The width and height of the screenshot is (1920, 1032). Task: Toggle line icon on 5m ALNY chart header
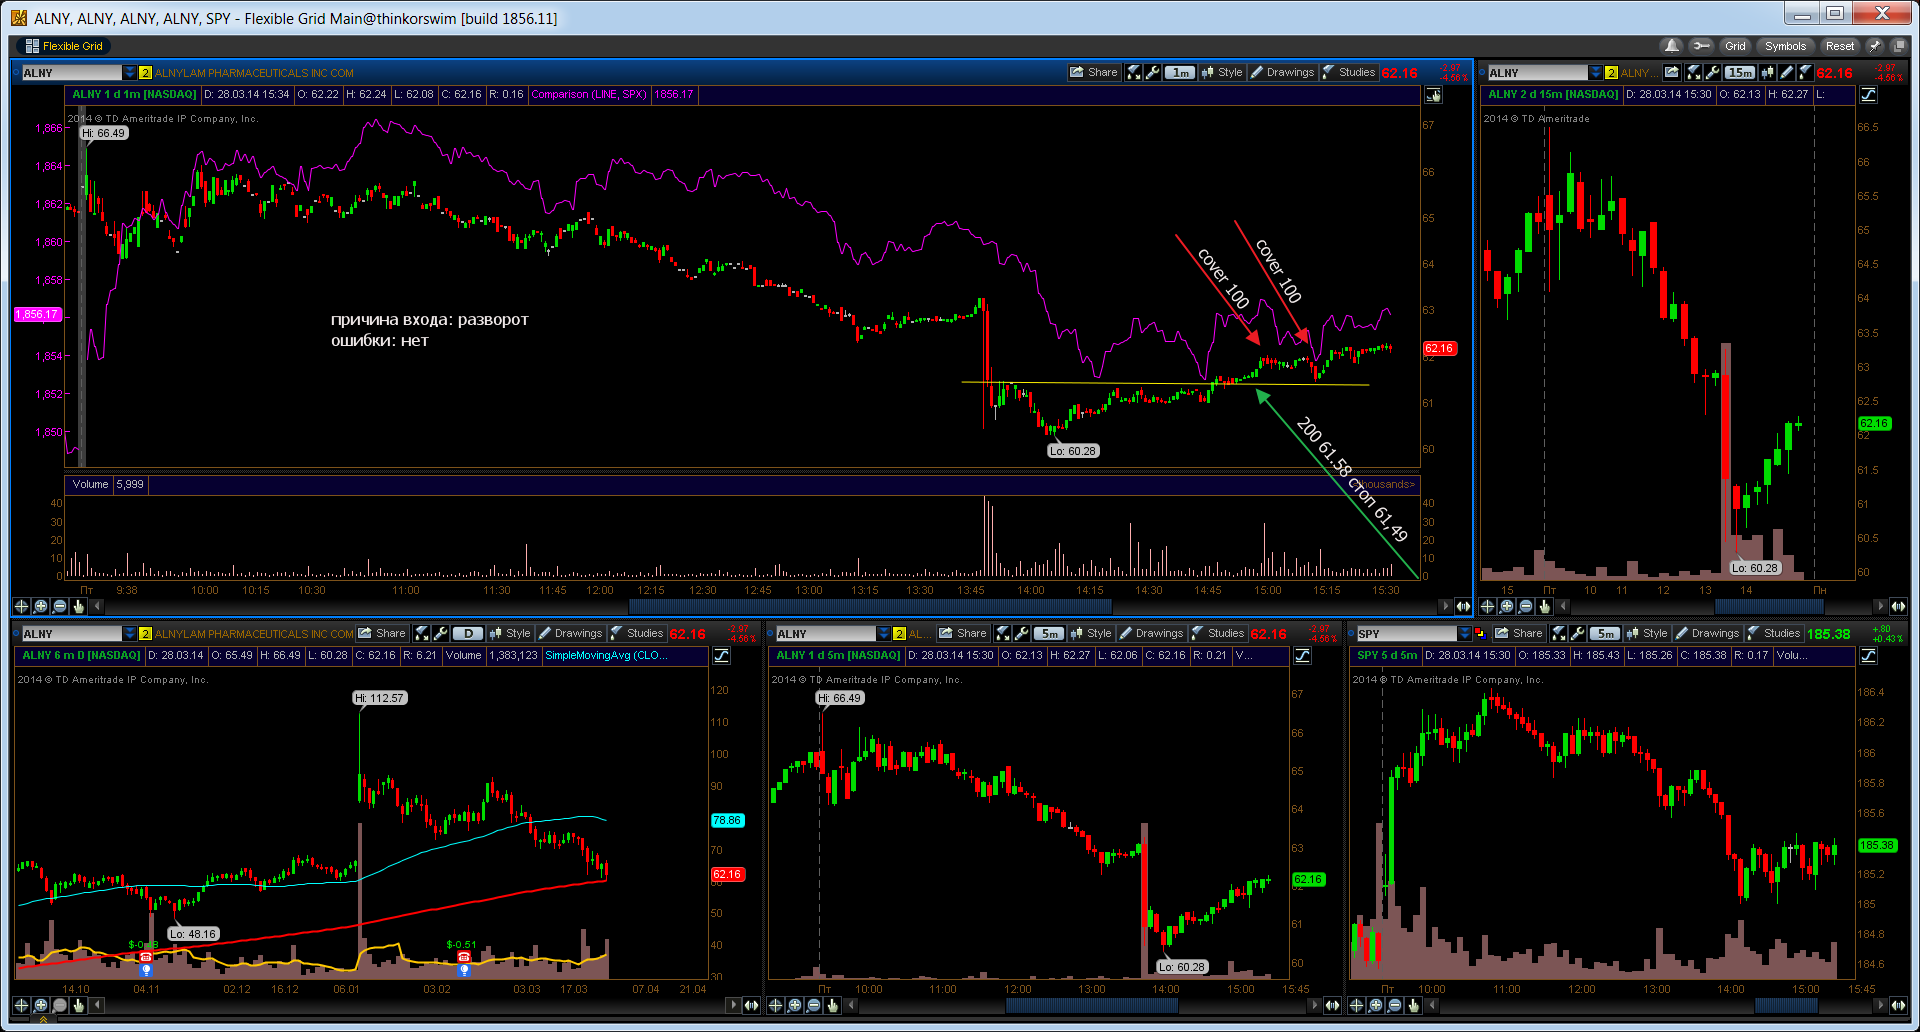(1303, 656)
